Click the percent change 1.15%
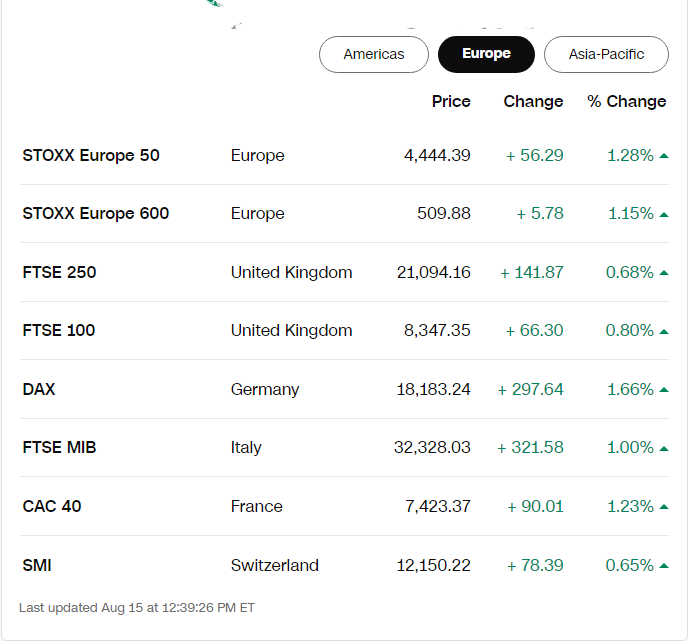 (631, 213)
